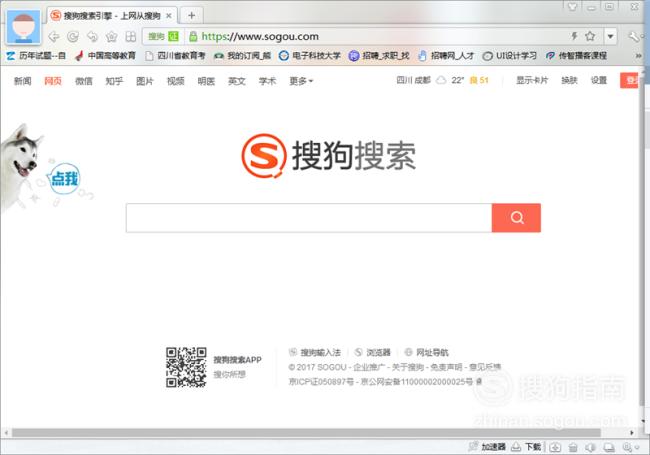Reload the page with the refresh icon

[73, 37]
